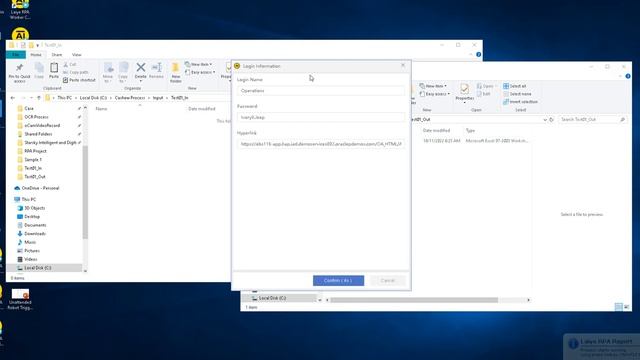
Task: Click Select none in Test01_Out ribbon
Action: pos(517,94)
